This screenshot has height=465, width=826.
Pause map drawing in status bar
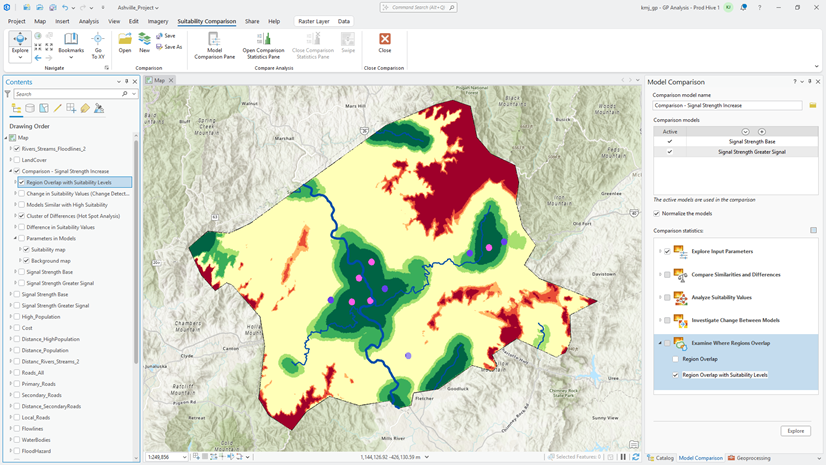(x=623, y=457)
